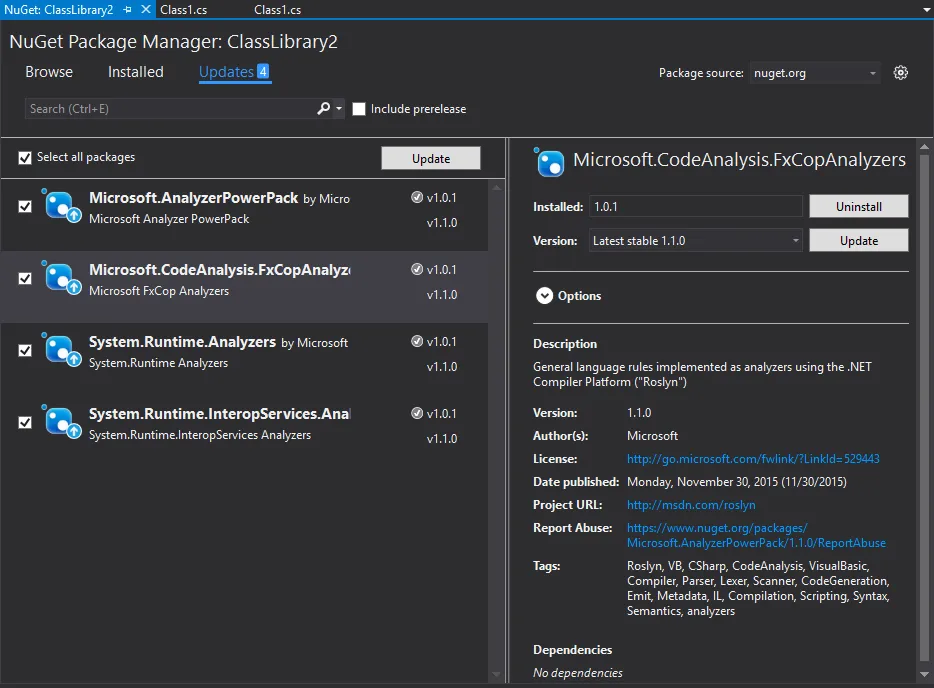Open the document tabs overflow arrow
Image resolution: width=934 pixels, height=688 pixels.
pyautogui.click(x=925, y=10)
